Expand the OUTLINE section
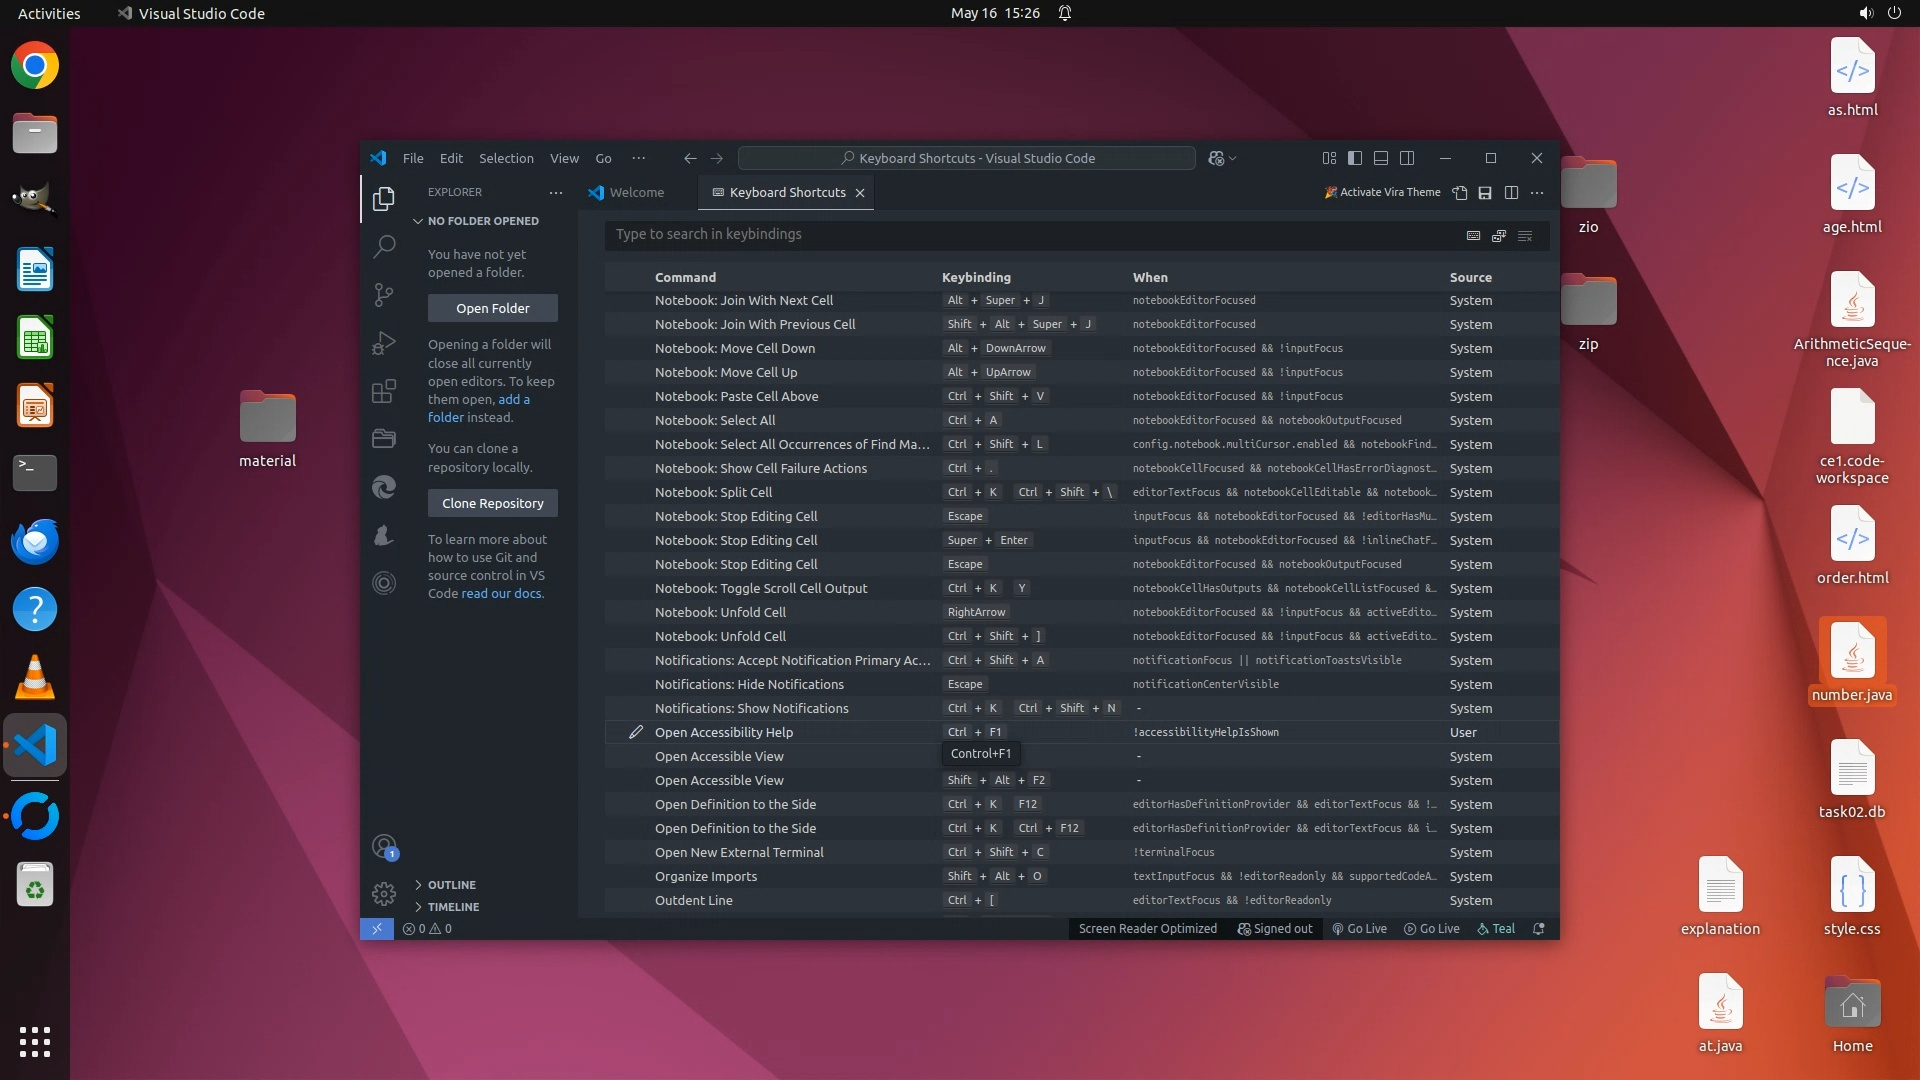Screen dimensions: 1920x1080 (451, 885)
